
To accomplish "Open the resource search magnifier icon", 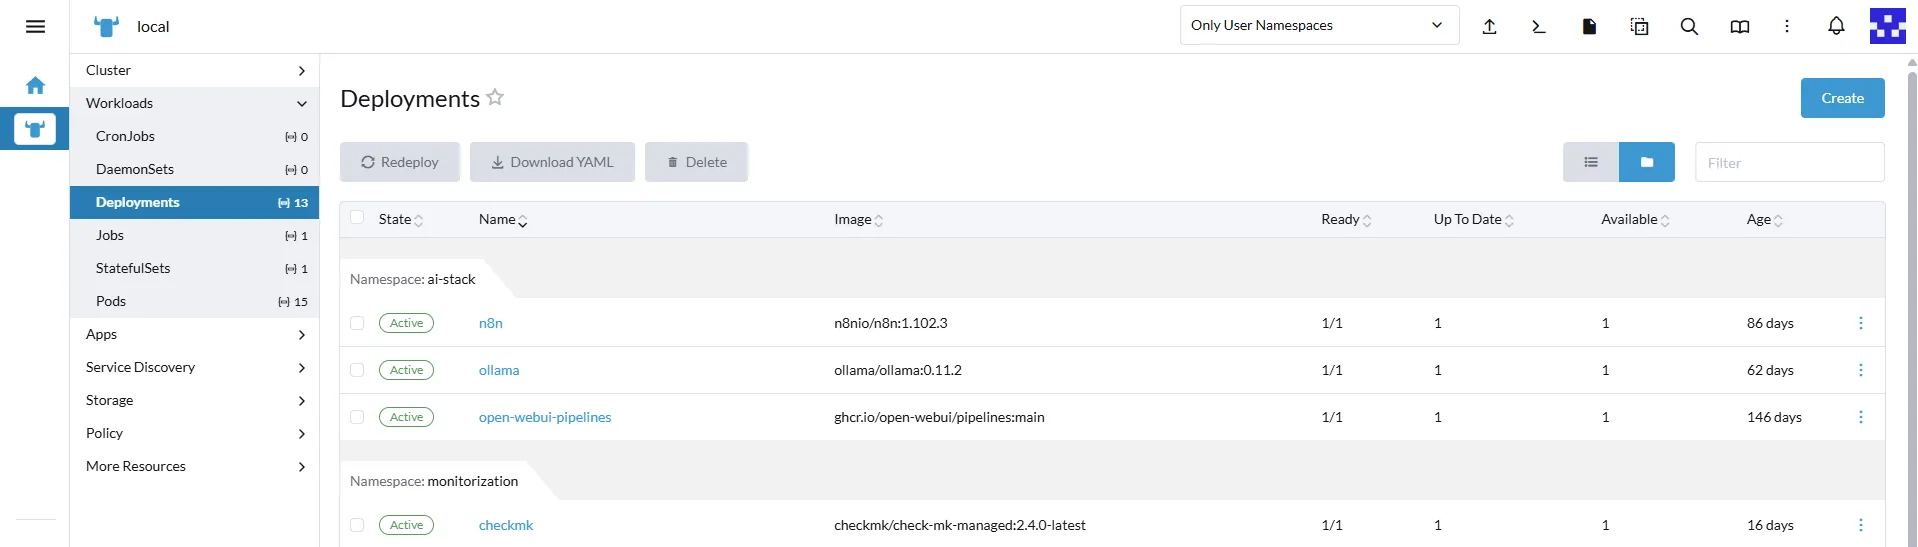I will tap(1689, 27).
